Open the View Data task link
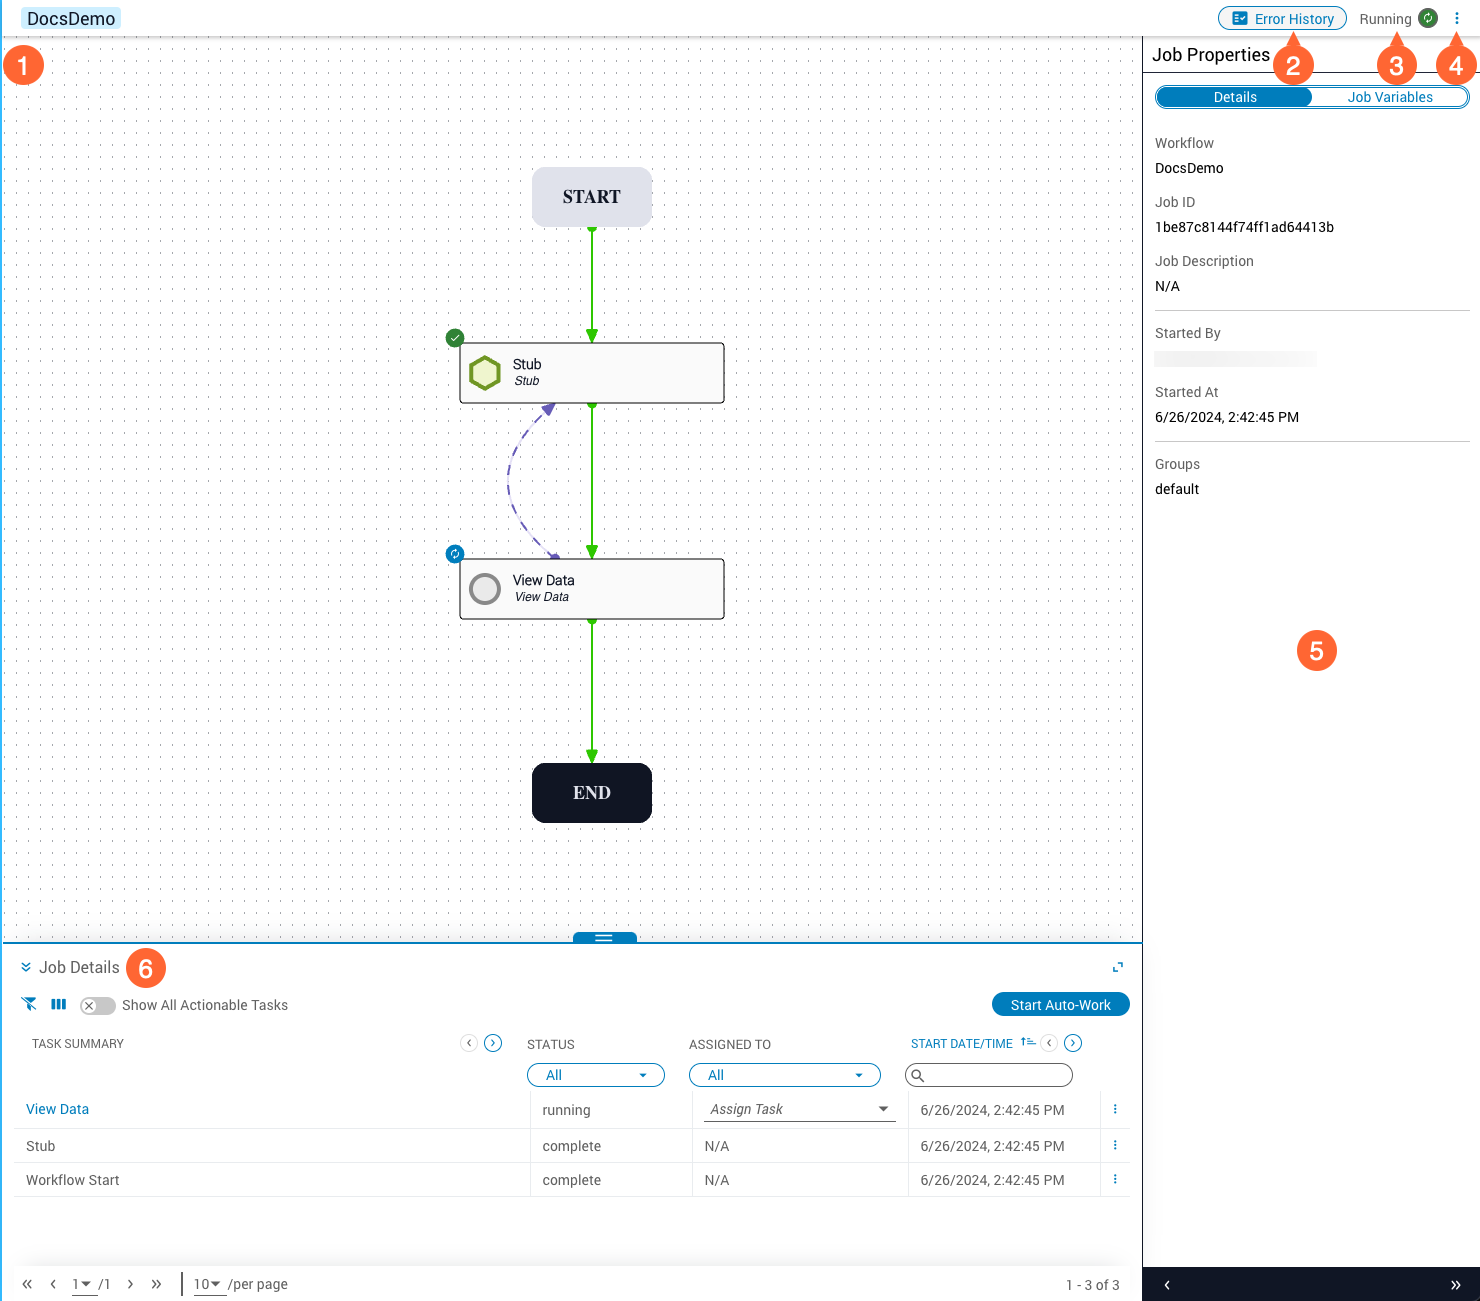Viewport: 1480px width, 1301px height. pyautogui.click(x=57, y=1109)
